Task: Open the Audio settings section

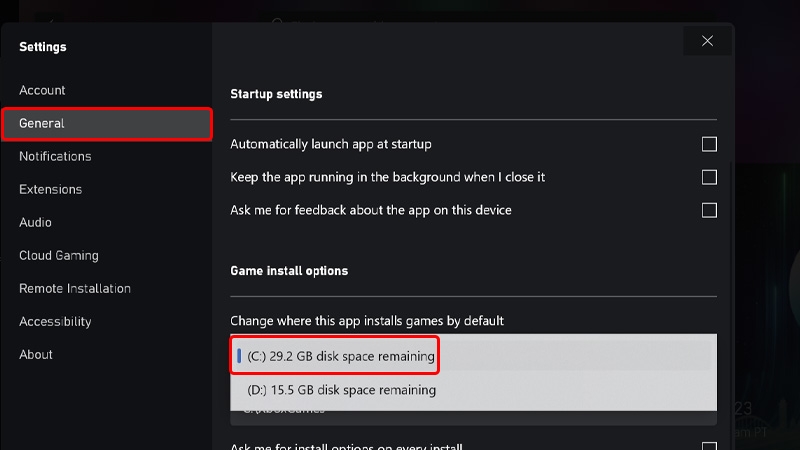Action: click(35, 222)
